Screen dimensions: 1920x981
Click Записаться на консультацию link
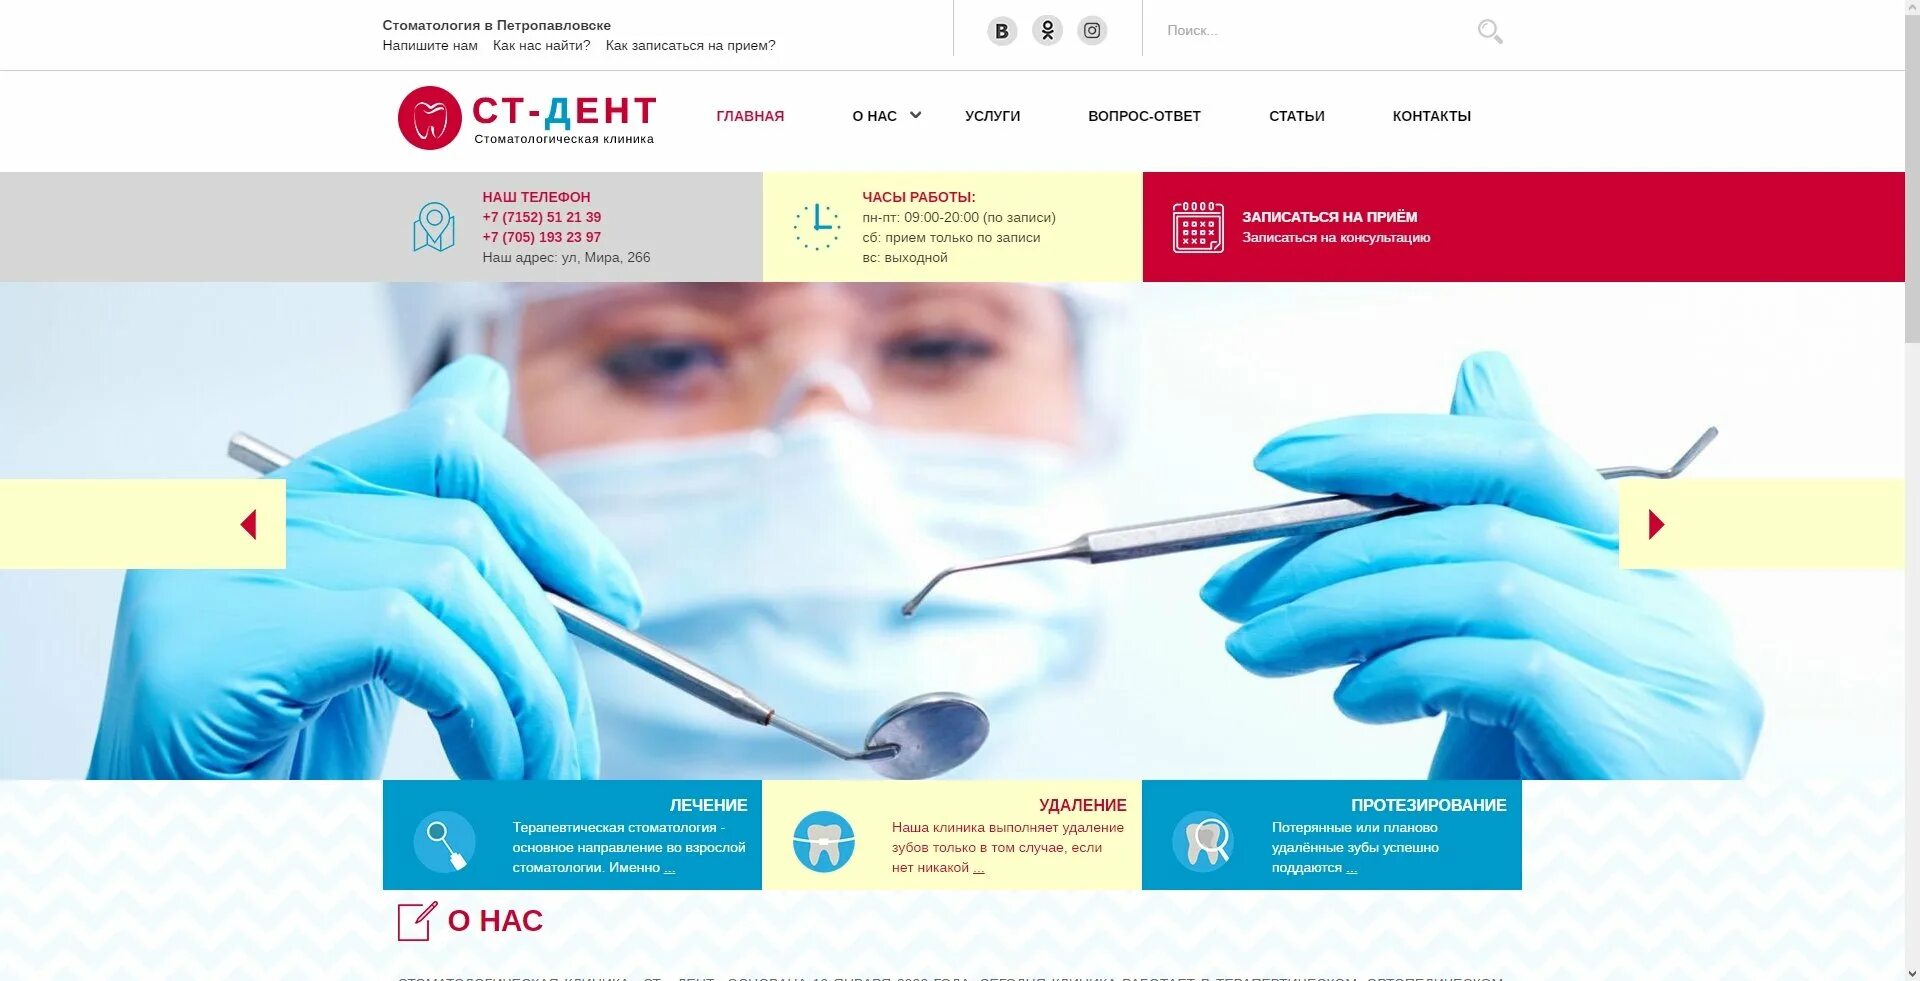click(x=1336, y=238)
